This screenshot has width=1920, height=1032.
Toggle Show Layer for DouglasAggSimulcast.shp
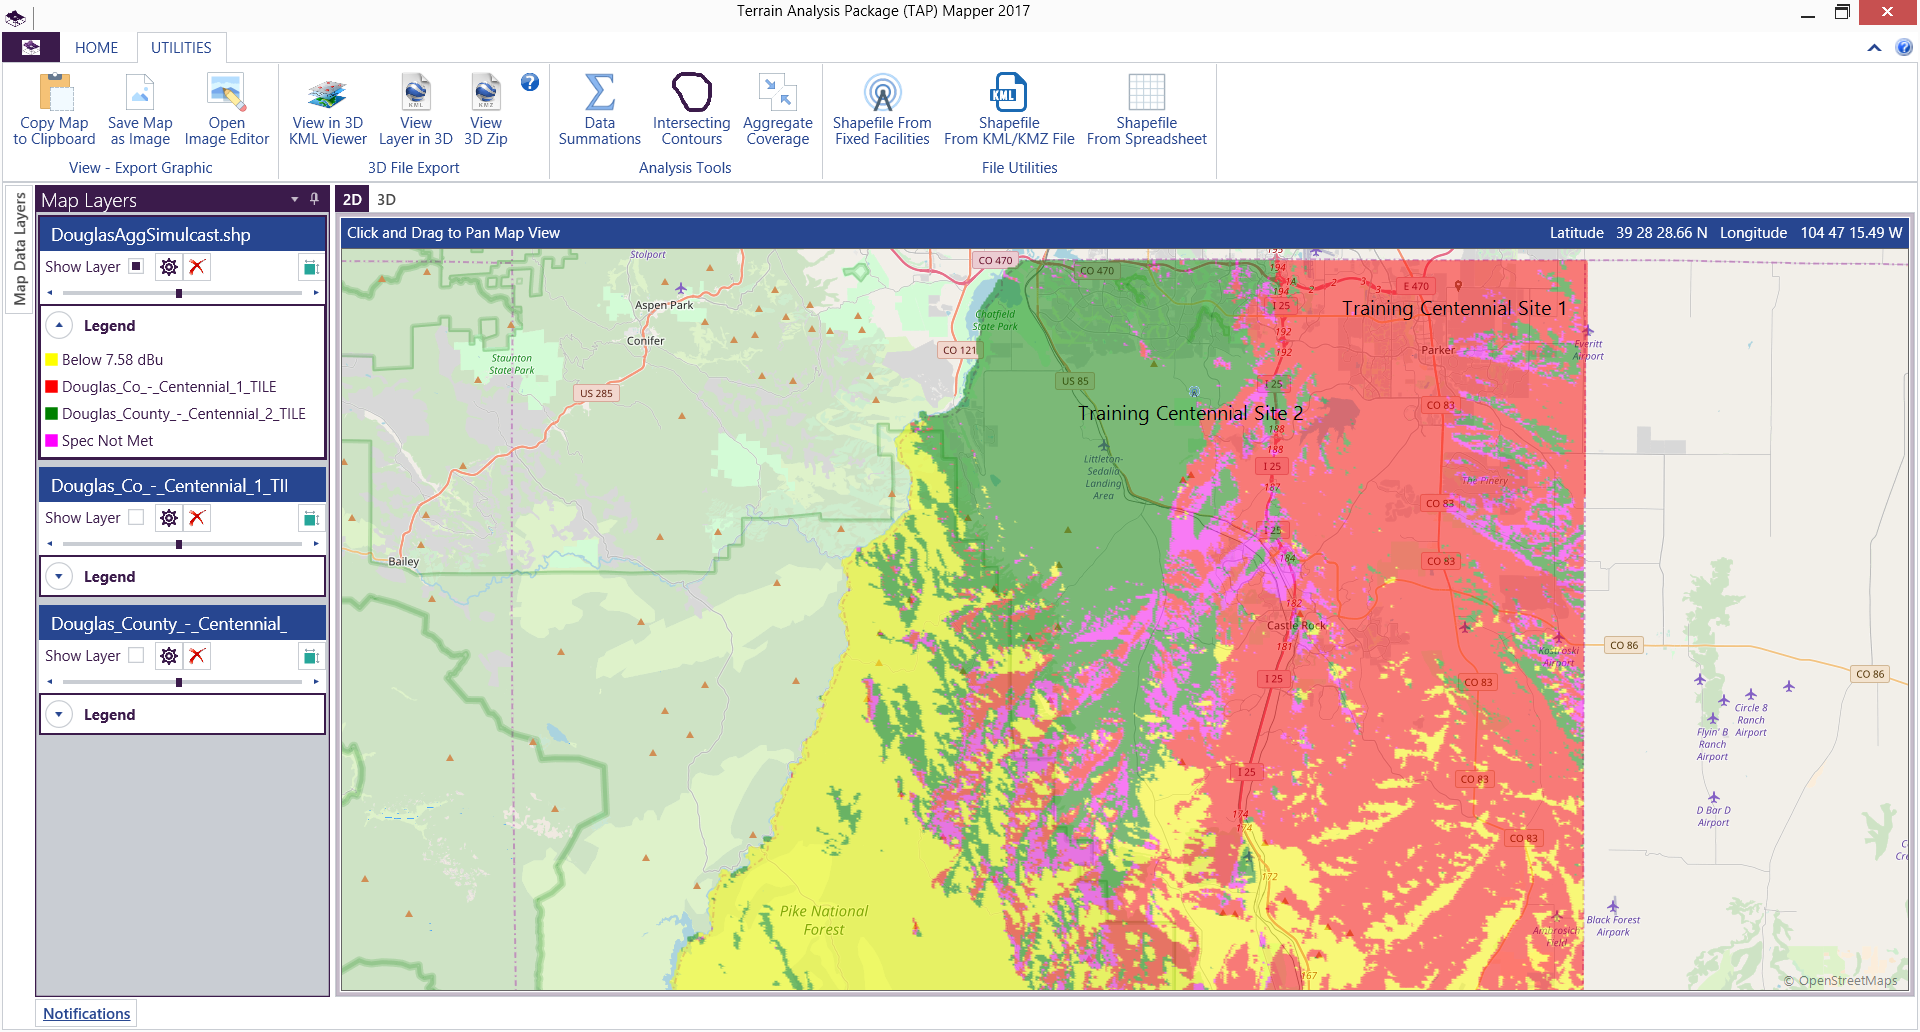[x=137, y=267]
